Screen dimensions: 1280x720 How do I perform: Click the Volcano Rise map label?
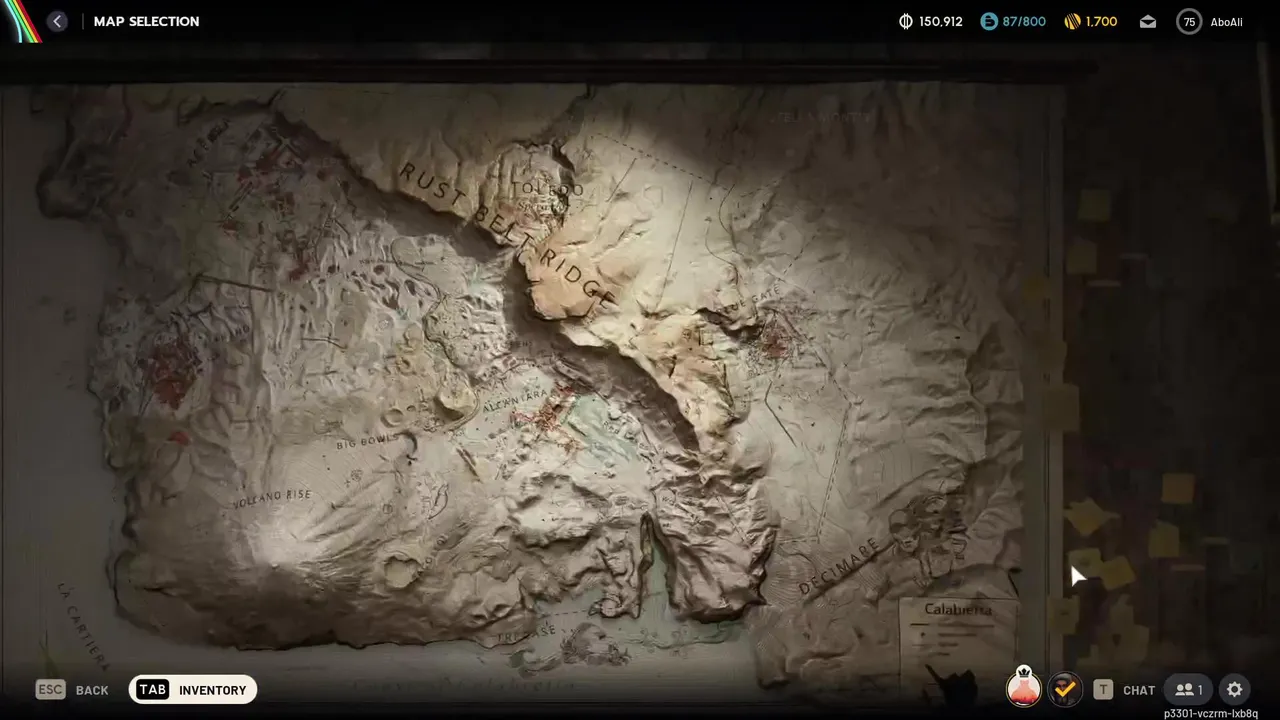[x=272, y=499]
